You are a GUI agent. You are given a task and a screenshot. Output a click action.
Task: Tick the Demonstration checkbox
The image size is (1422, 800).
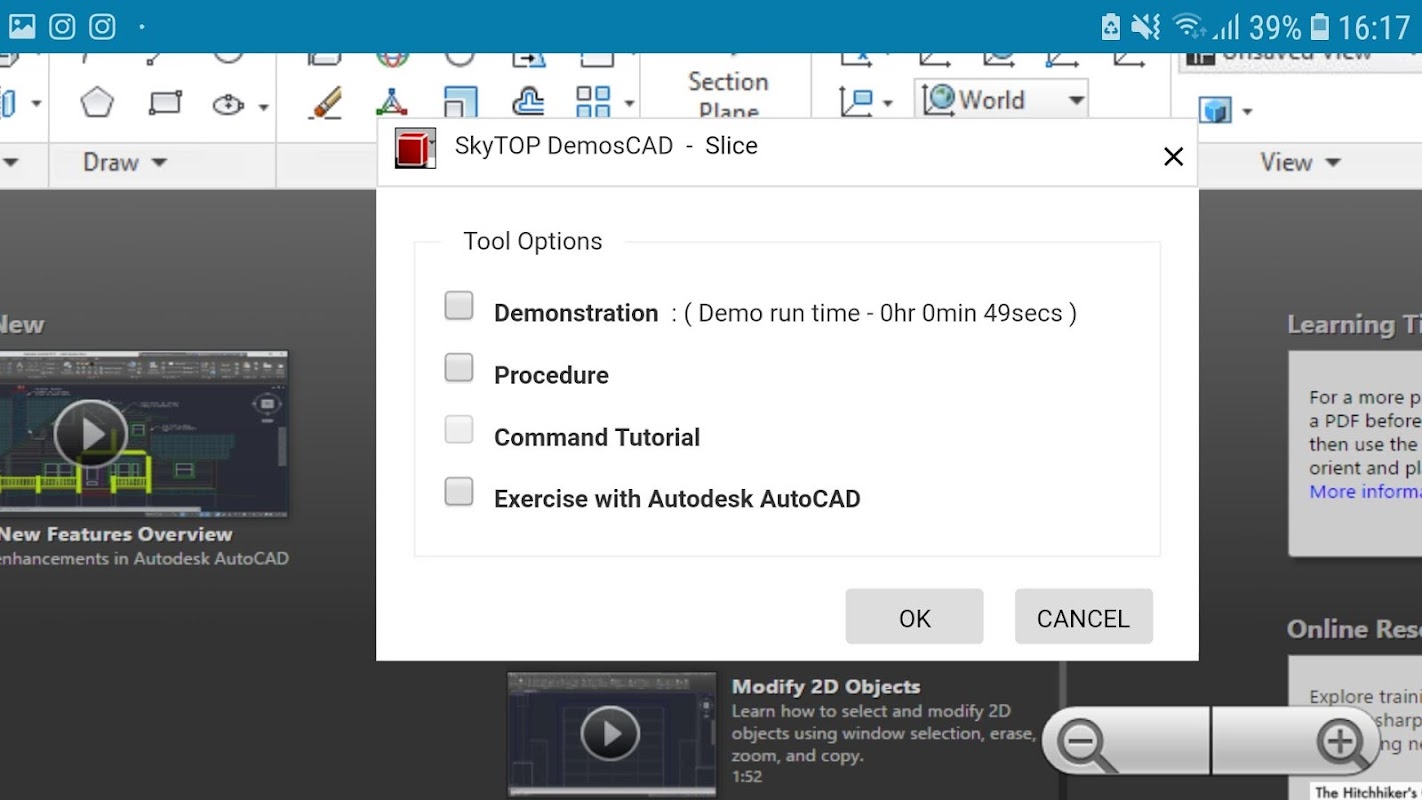click(459, 306)
